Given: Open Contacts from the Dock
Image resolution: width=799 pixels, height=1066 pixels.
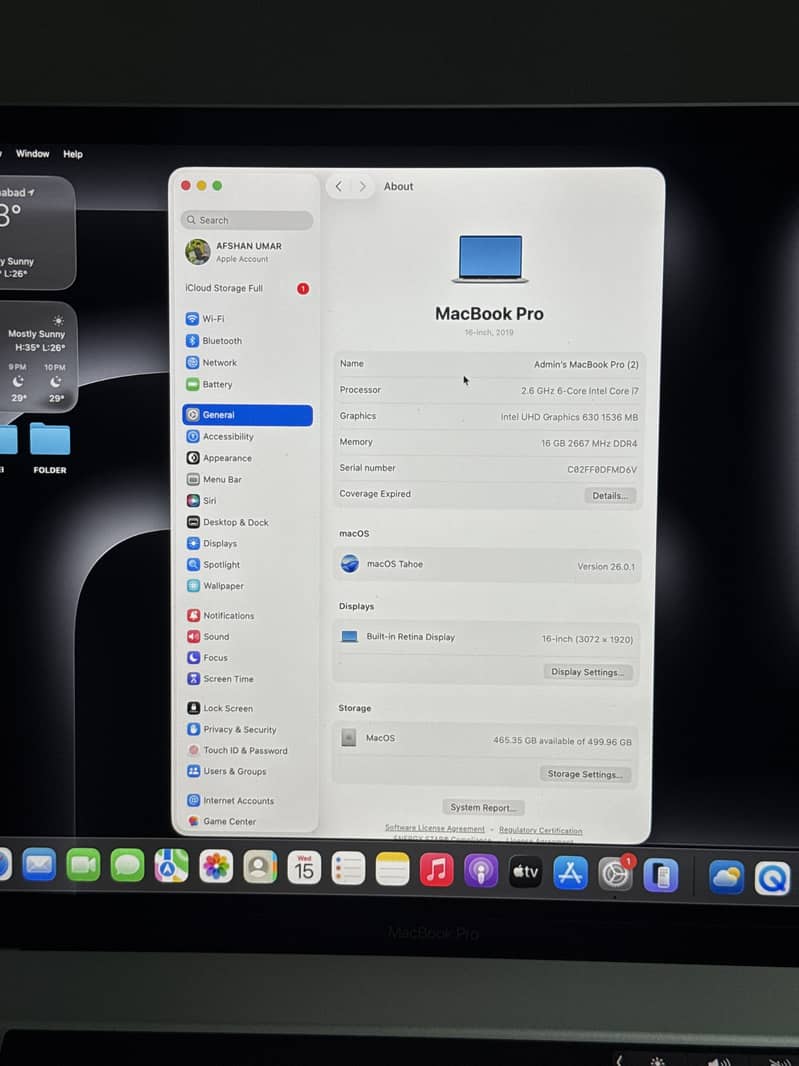Looking at the screenshot, I should [x=260, y=867].
